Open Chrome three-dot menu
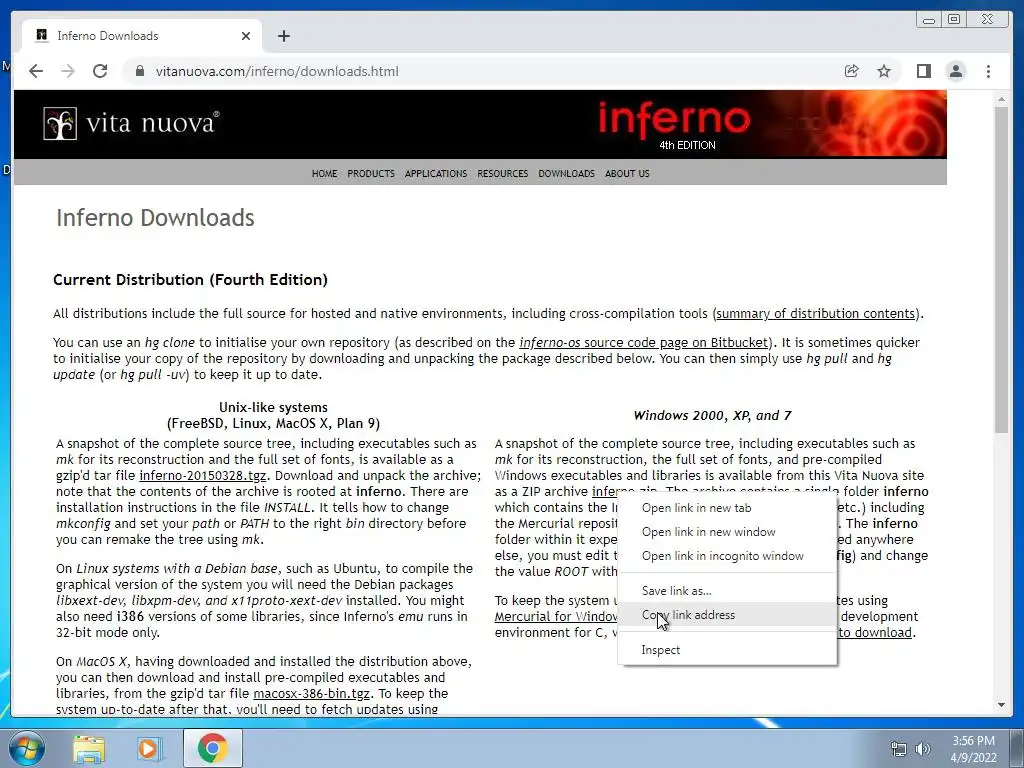The height and width of the screenshot is (768, 1024). coord(988,71)
